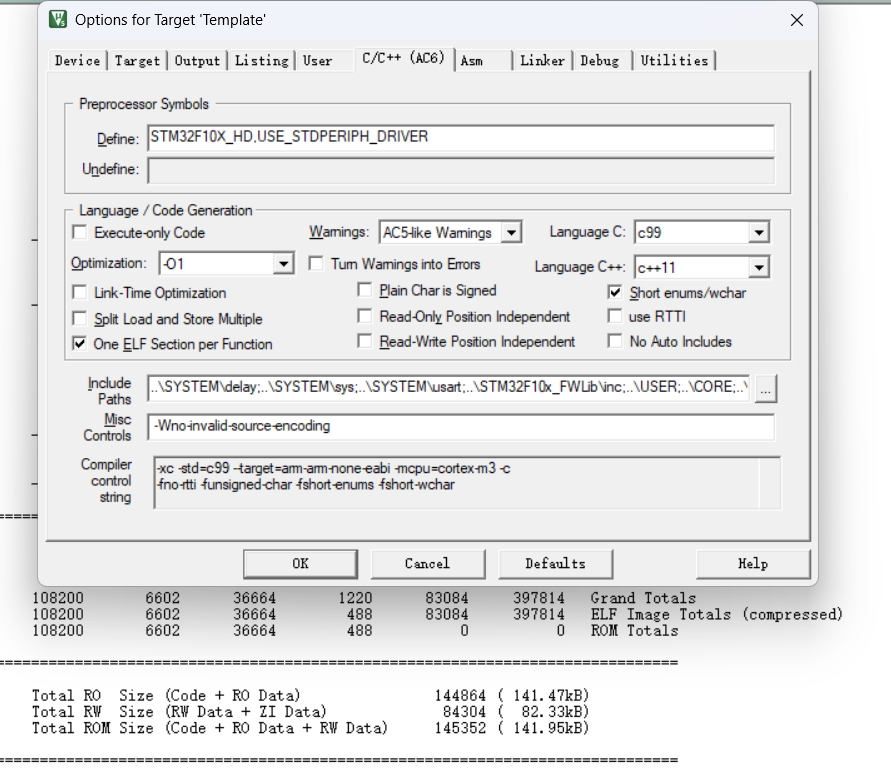
Task: Switch to the Target tab
Action: pyautogui.click(x=138, y=61)
